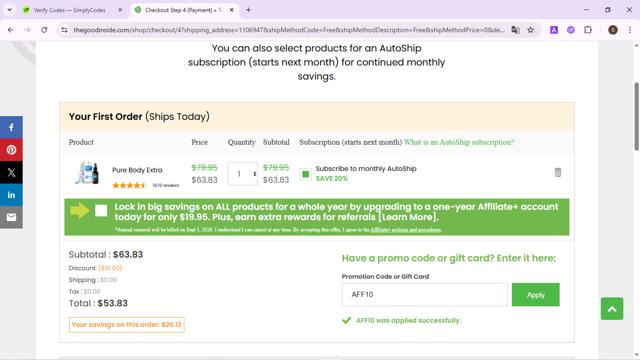
Task: Check the Affiliate+ account upgrade checkbox
Action: [x=101, y=211]
